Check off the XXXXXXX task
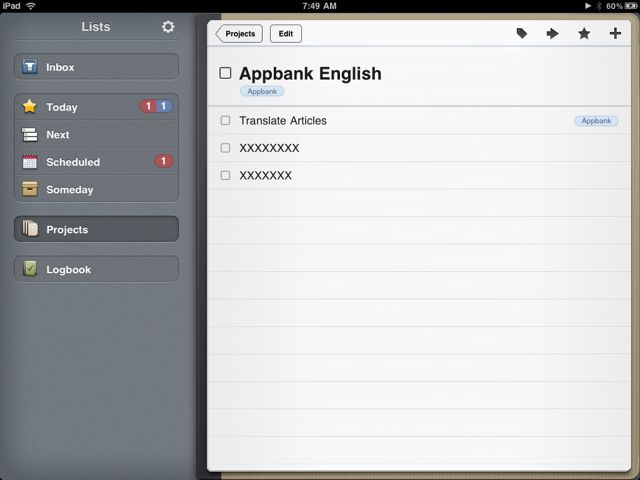Viewport: 640px width, 480px height. pyautogui.click(x=225, y=175)
